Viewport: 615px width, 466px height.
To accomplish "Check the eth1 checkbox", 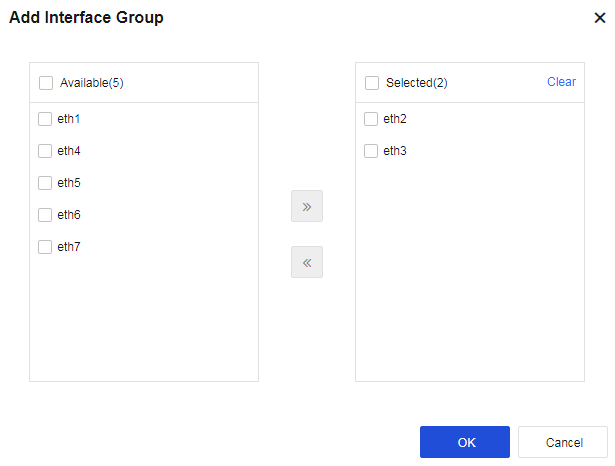I will (45, 119).
